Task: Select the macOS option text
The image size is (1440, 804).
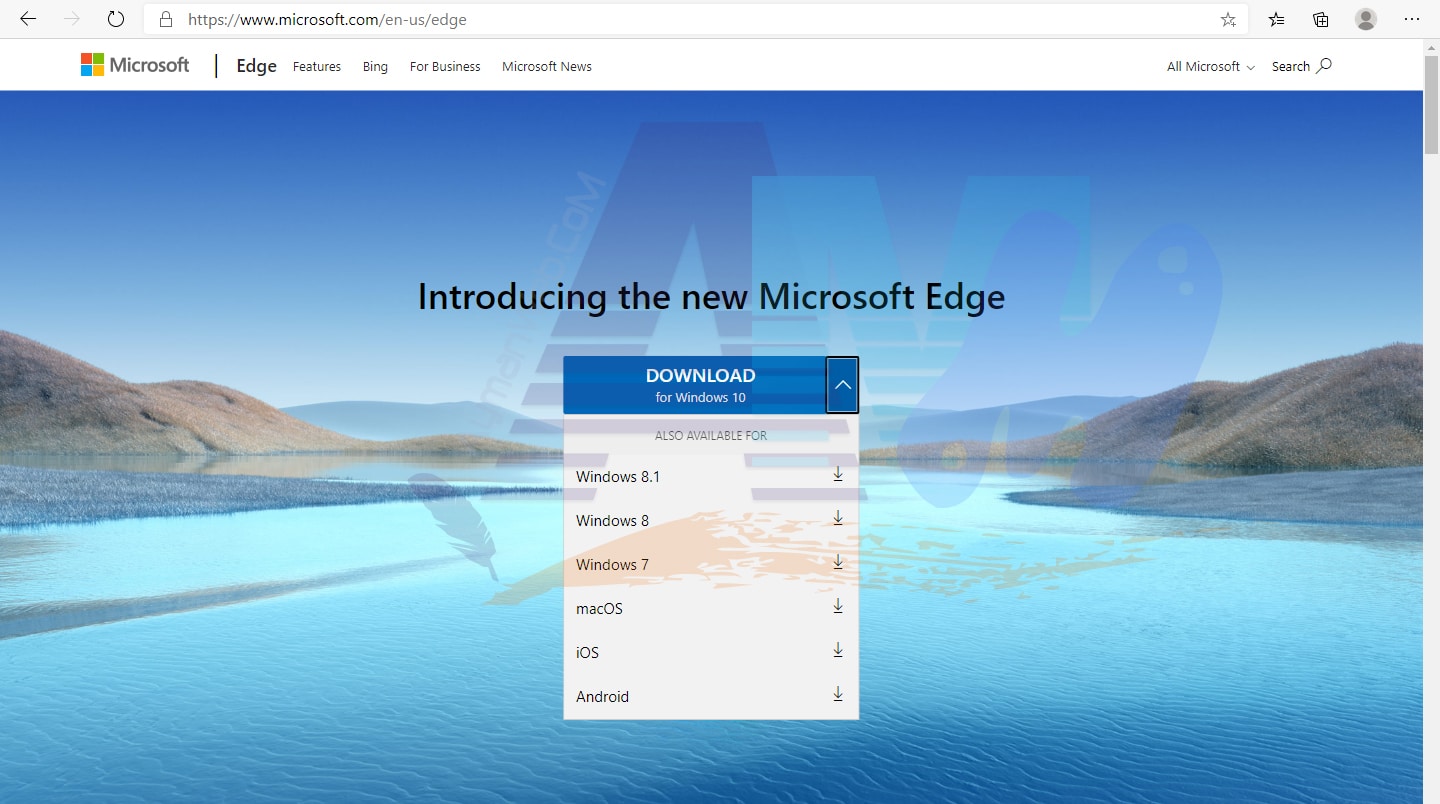Action: pyautogui.click(x=599, y=609)
